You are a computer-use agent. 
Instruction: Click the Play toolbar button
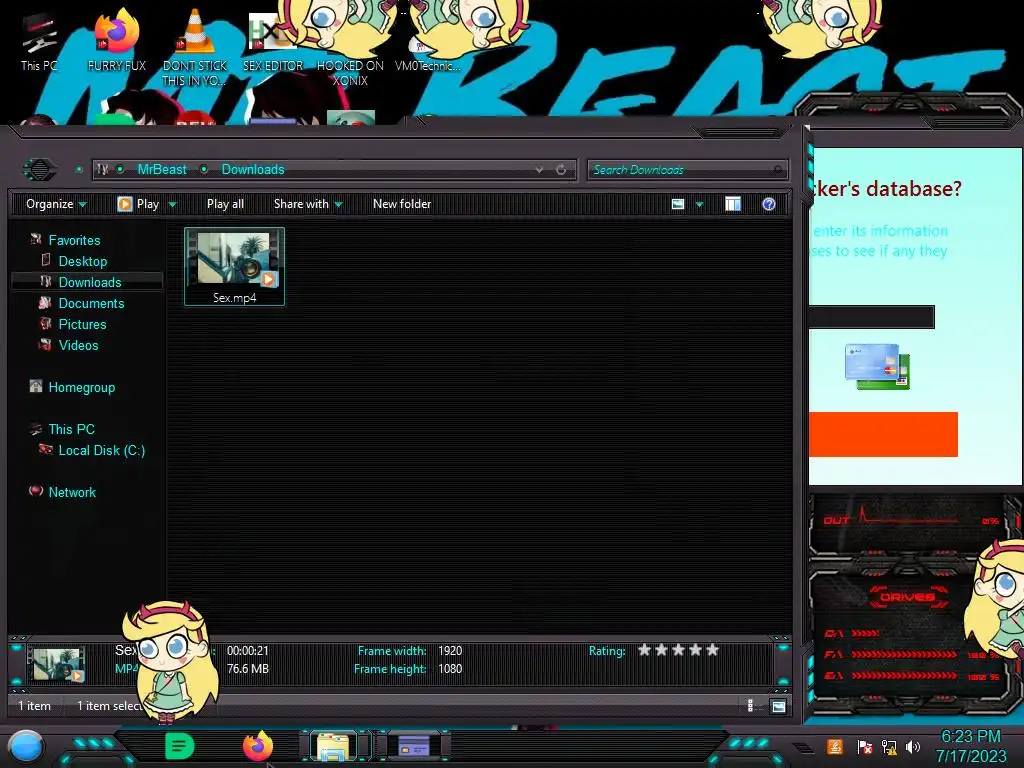tap(138, 204)
